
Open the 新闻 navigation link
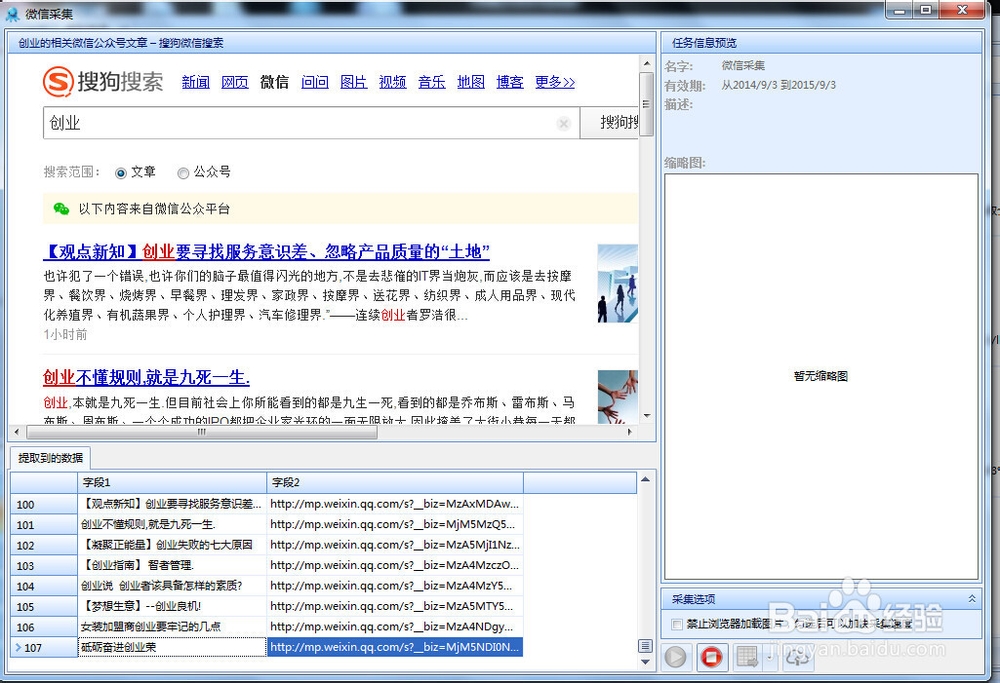(x=195, y=82)
